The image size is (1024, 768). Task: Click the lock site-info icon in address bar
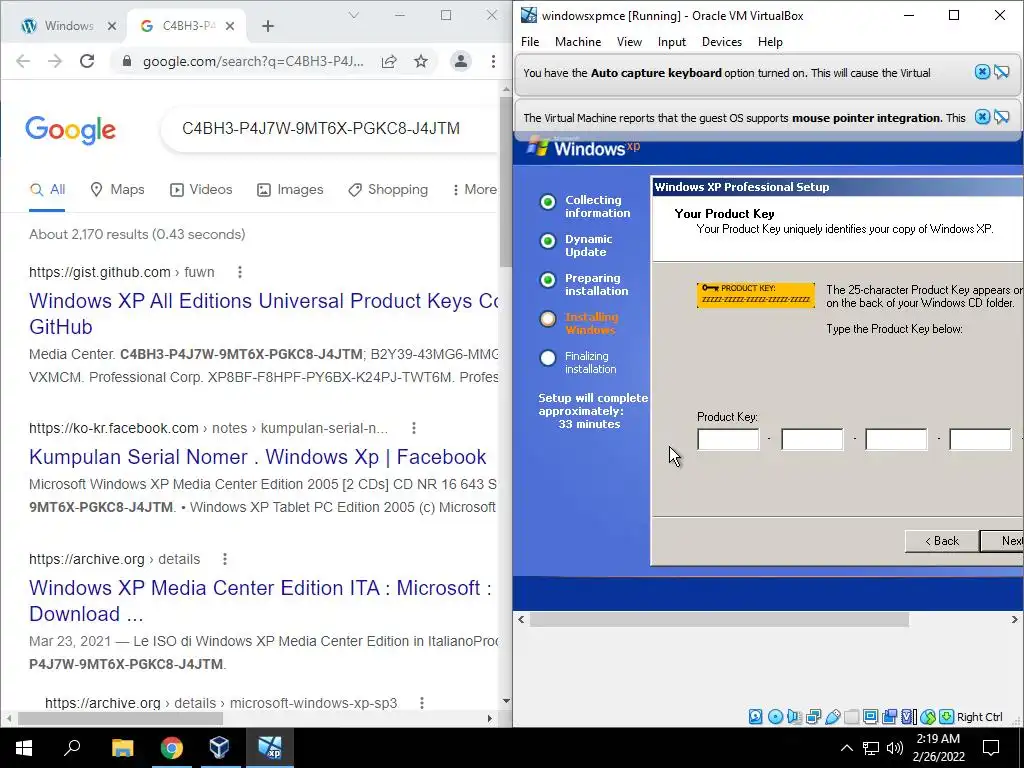pos(127,61)
